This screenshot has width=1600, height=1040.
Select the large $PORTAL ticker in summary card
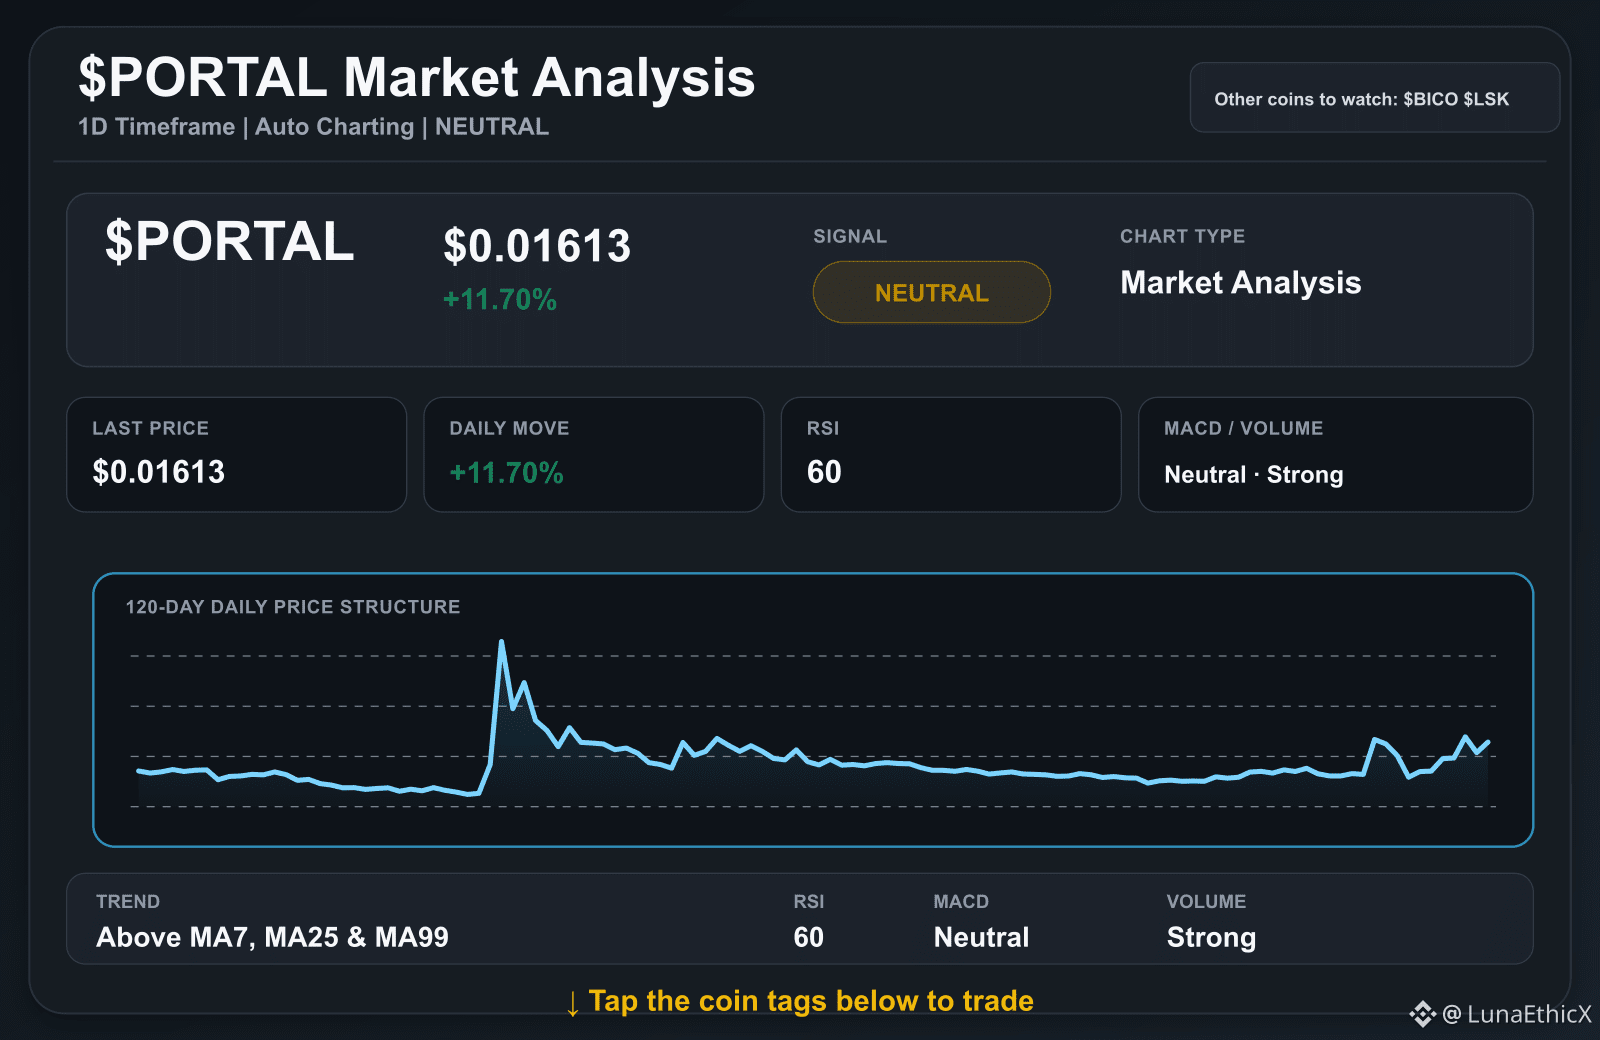pyautogui.click(x=229, y=242)
